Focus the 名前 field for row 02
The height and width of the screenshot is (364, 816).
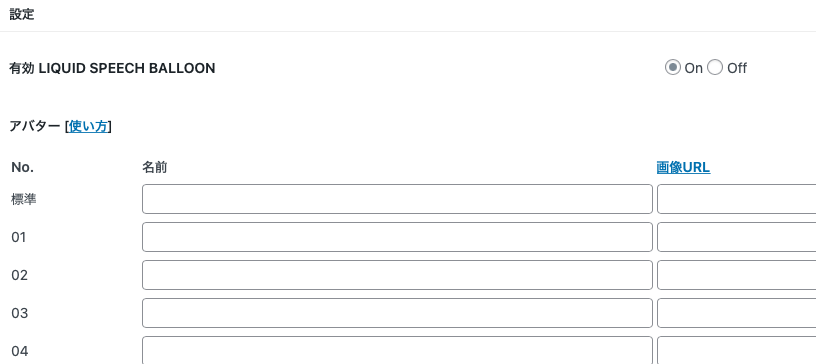(x=397, y=275)
